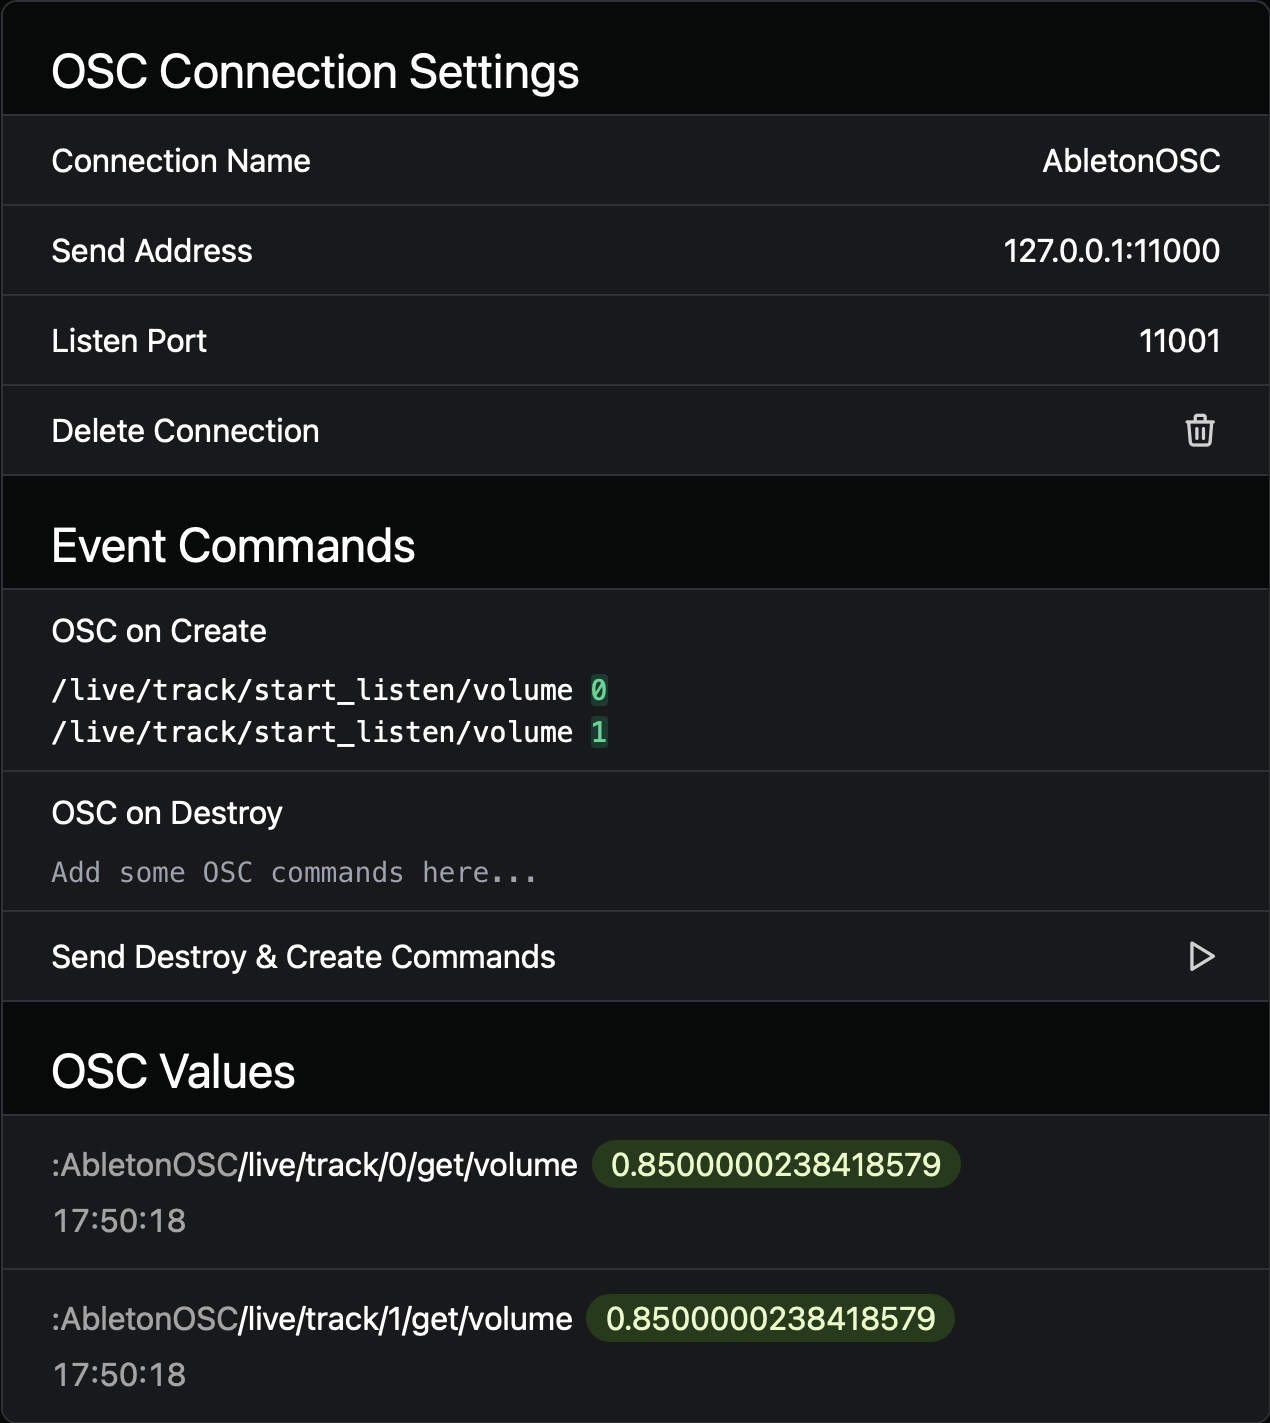
Task: Click the track/0 volume value badge
Action: coord(776,1165)
